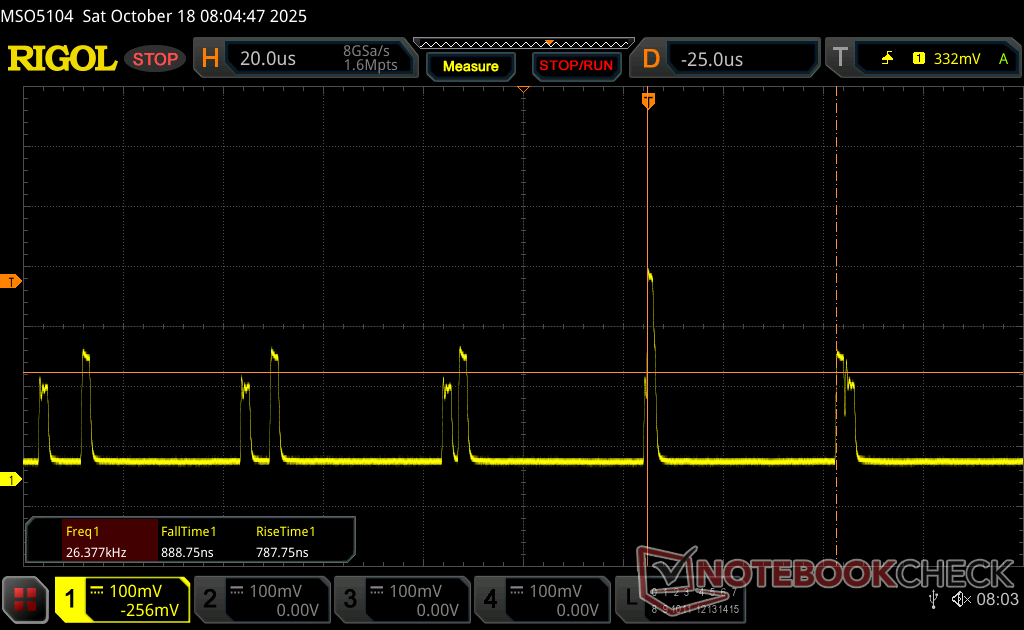Viewport: 1024px width, 630px height.
Task: Click the waveform memory overview bar
Action: coord(523,43)
